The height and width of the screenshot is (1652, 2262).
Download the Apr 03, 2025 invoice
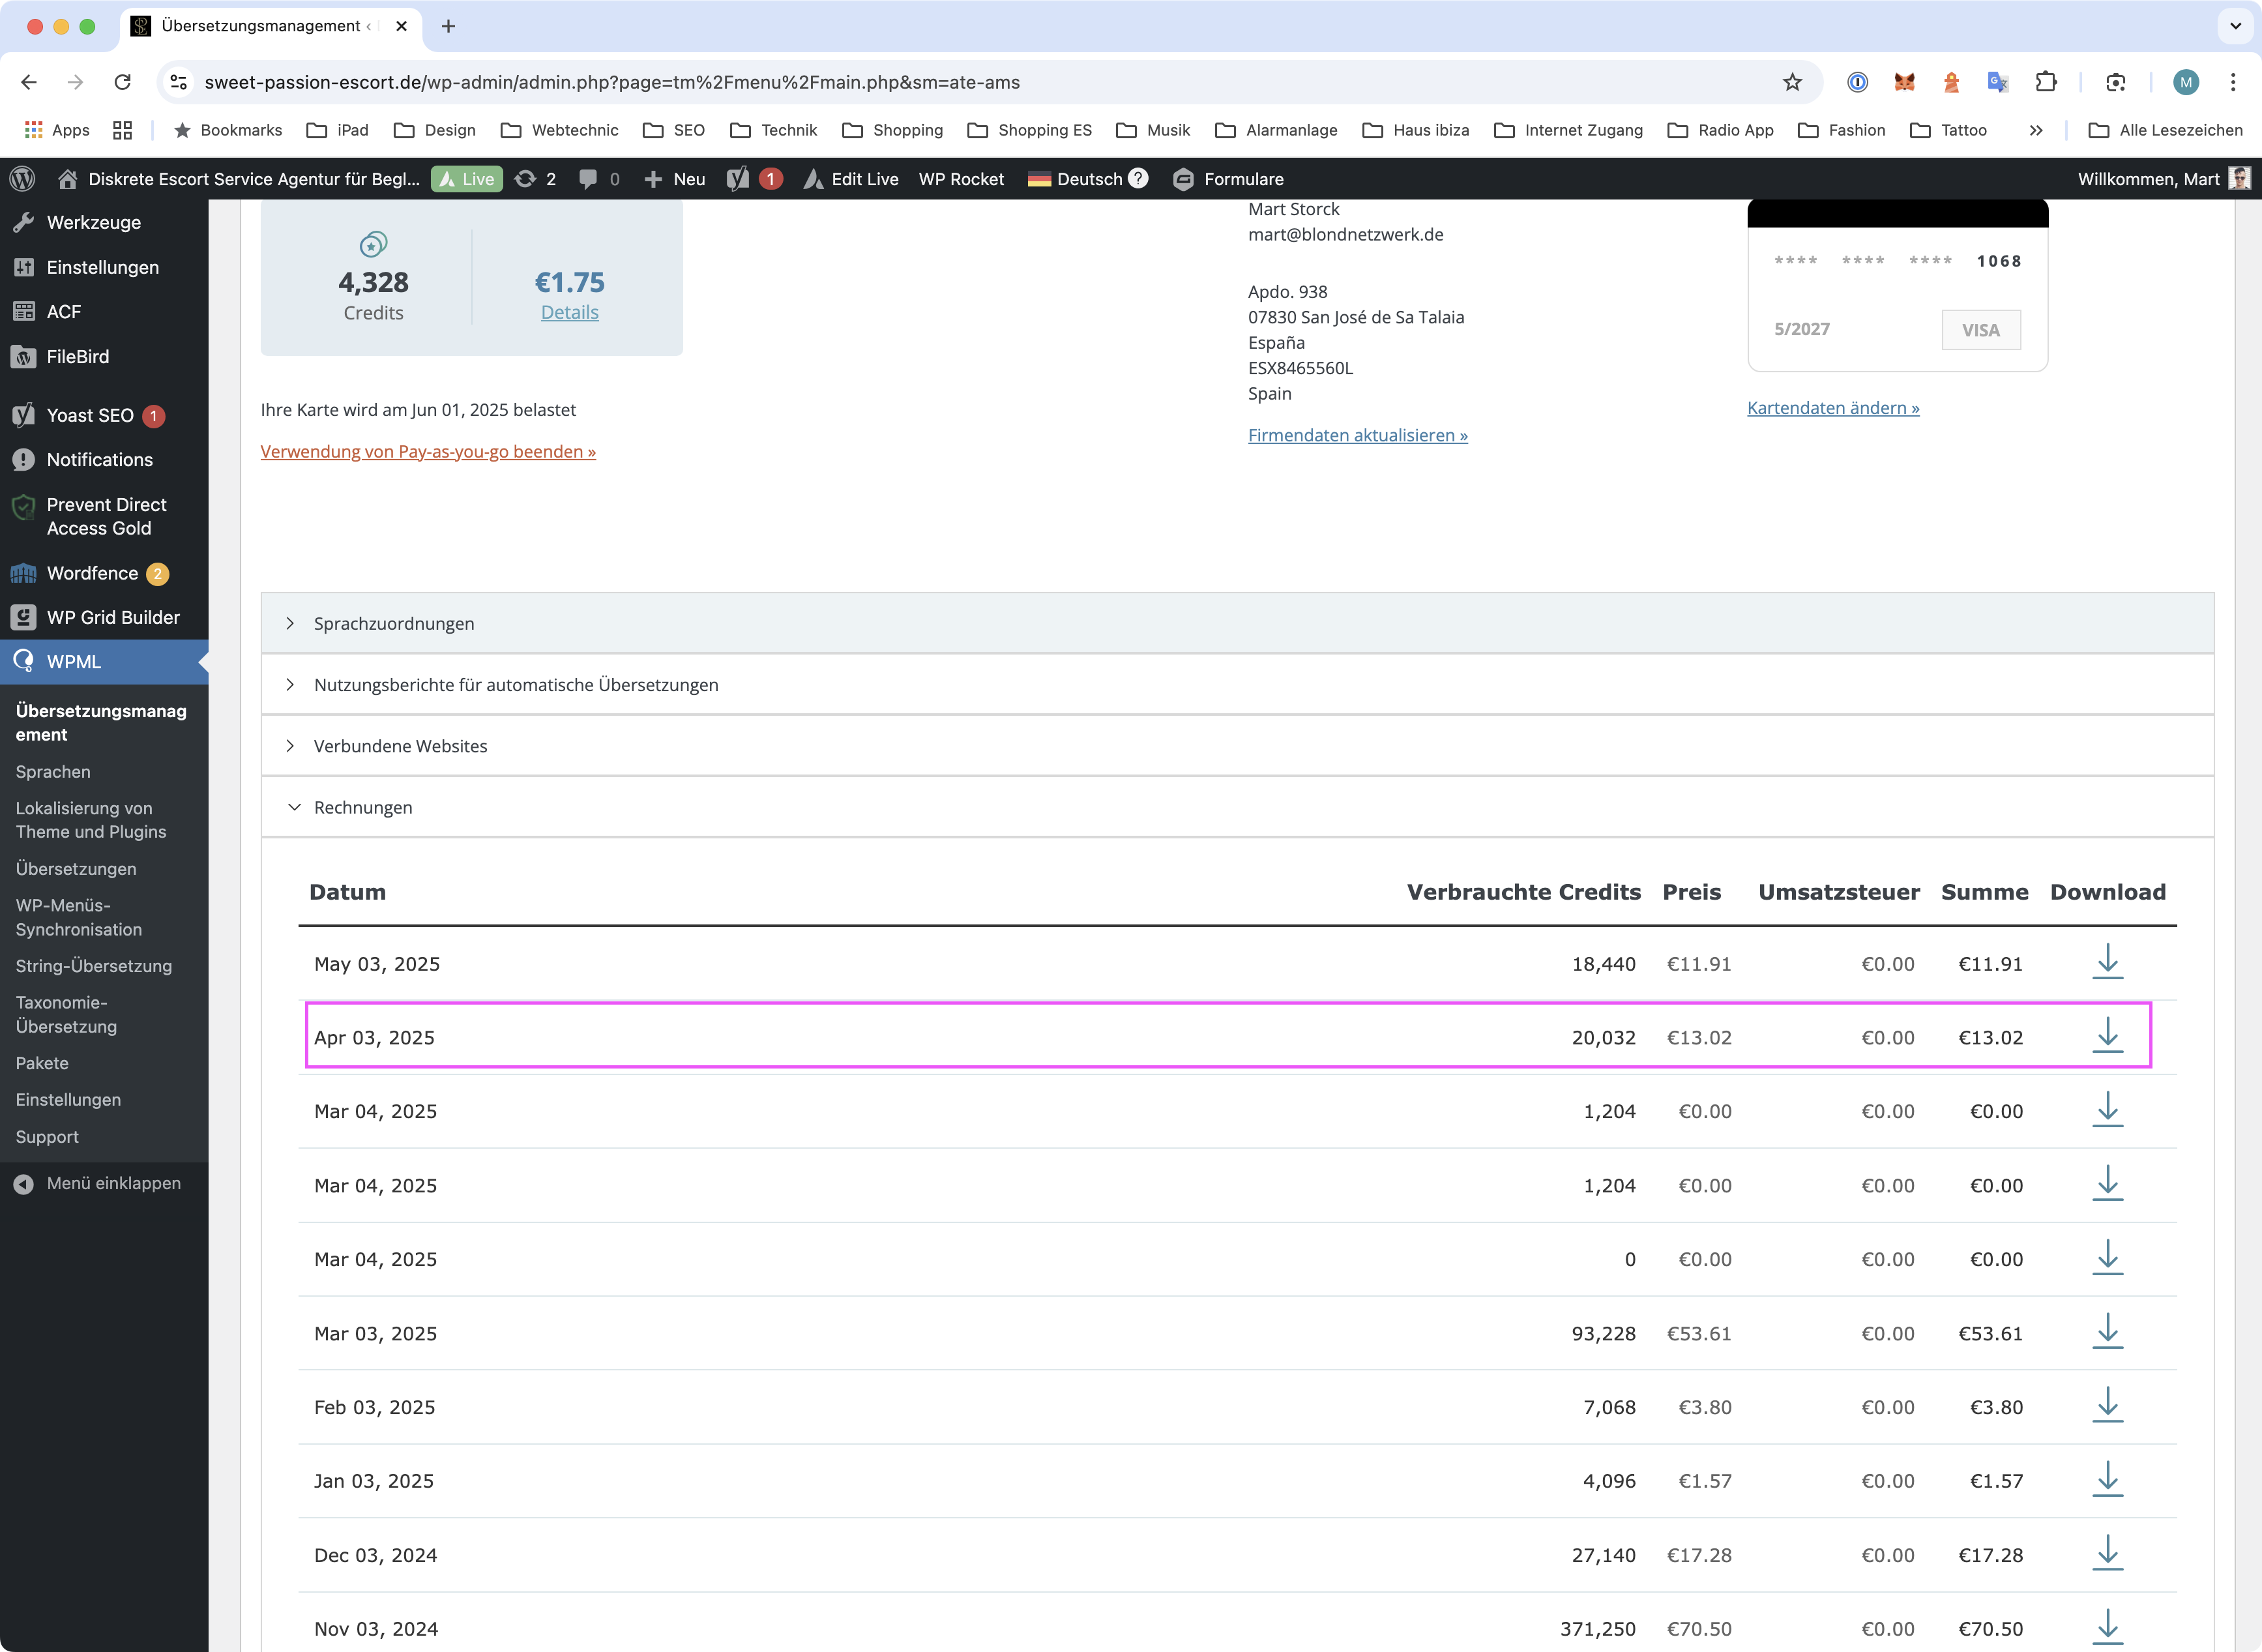(2107, 1036)
